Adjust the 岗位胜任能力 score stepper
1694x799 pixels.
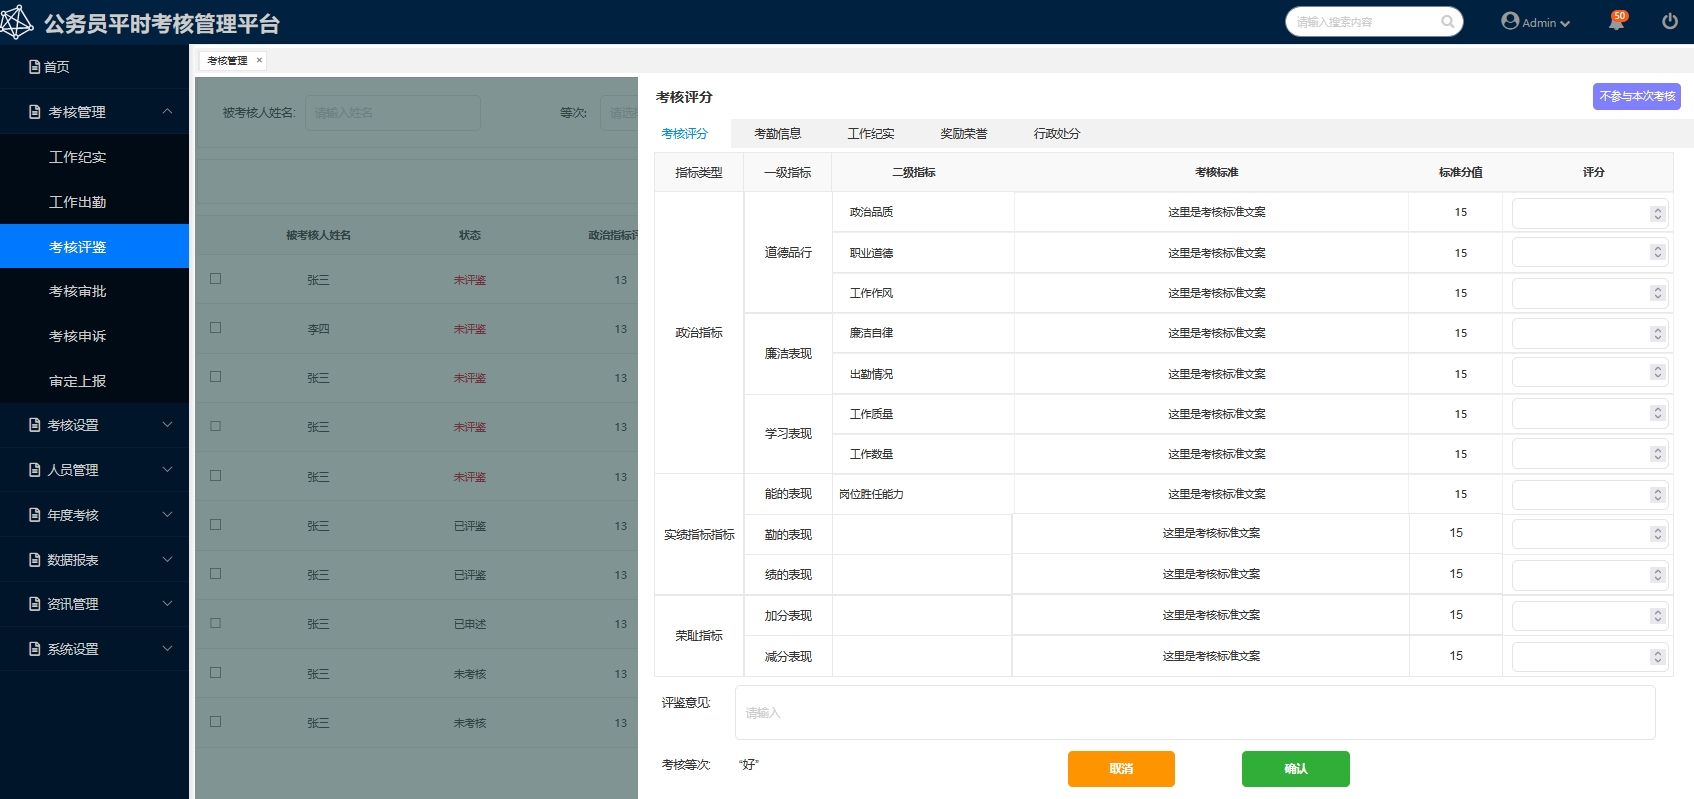pyautogui.click(x=1657, y=495)
